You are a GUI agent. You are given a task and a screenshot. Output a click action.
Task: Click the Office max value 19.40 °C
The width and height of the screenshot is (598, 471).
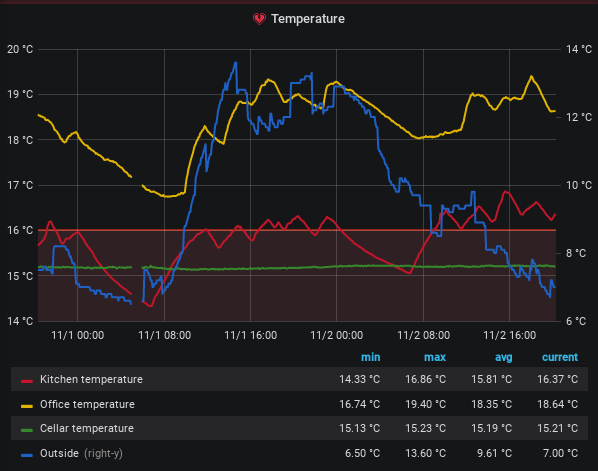(x=426, y=404)
